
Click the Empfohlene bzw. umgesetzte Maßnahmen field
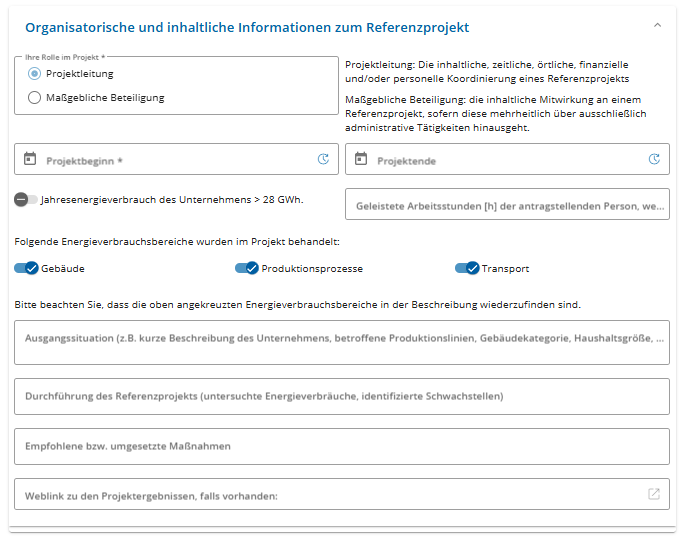342,446
